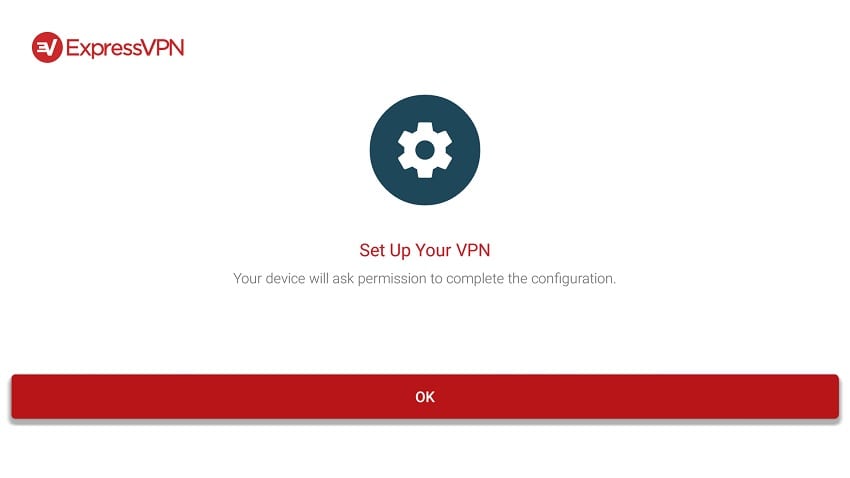Click the ExpressVPN wordmark text
Viewport: 850px width, 478px height.
tap(125, 48)
